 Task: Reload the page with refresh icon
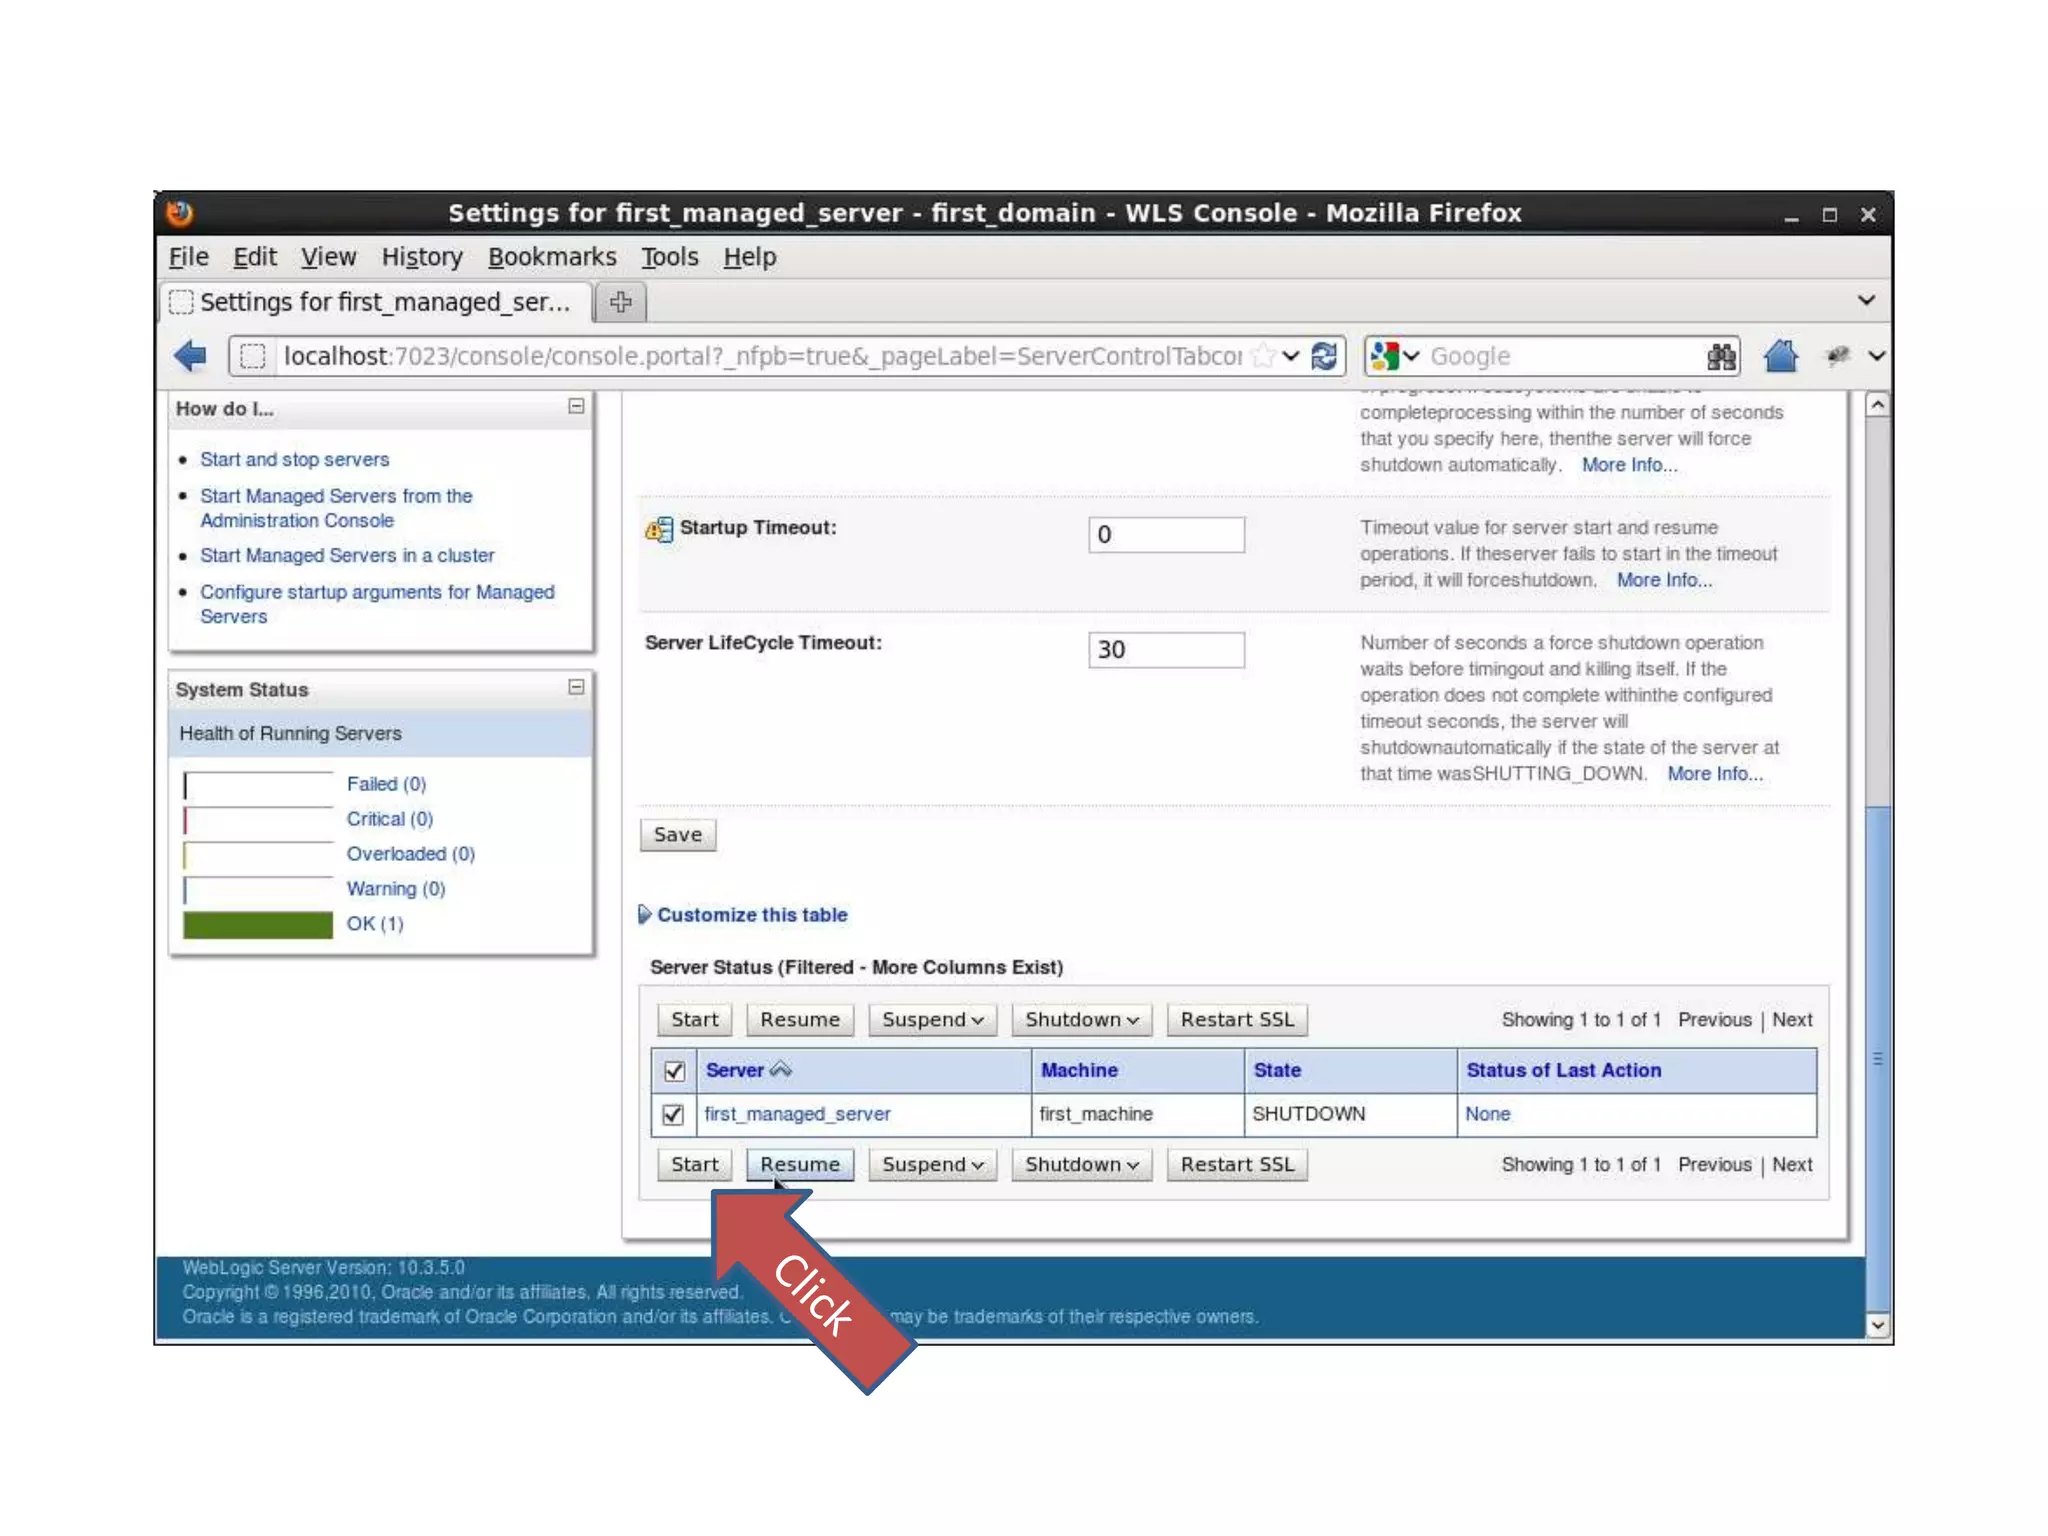click(1324, 356)
